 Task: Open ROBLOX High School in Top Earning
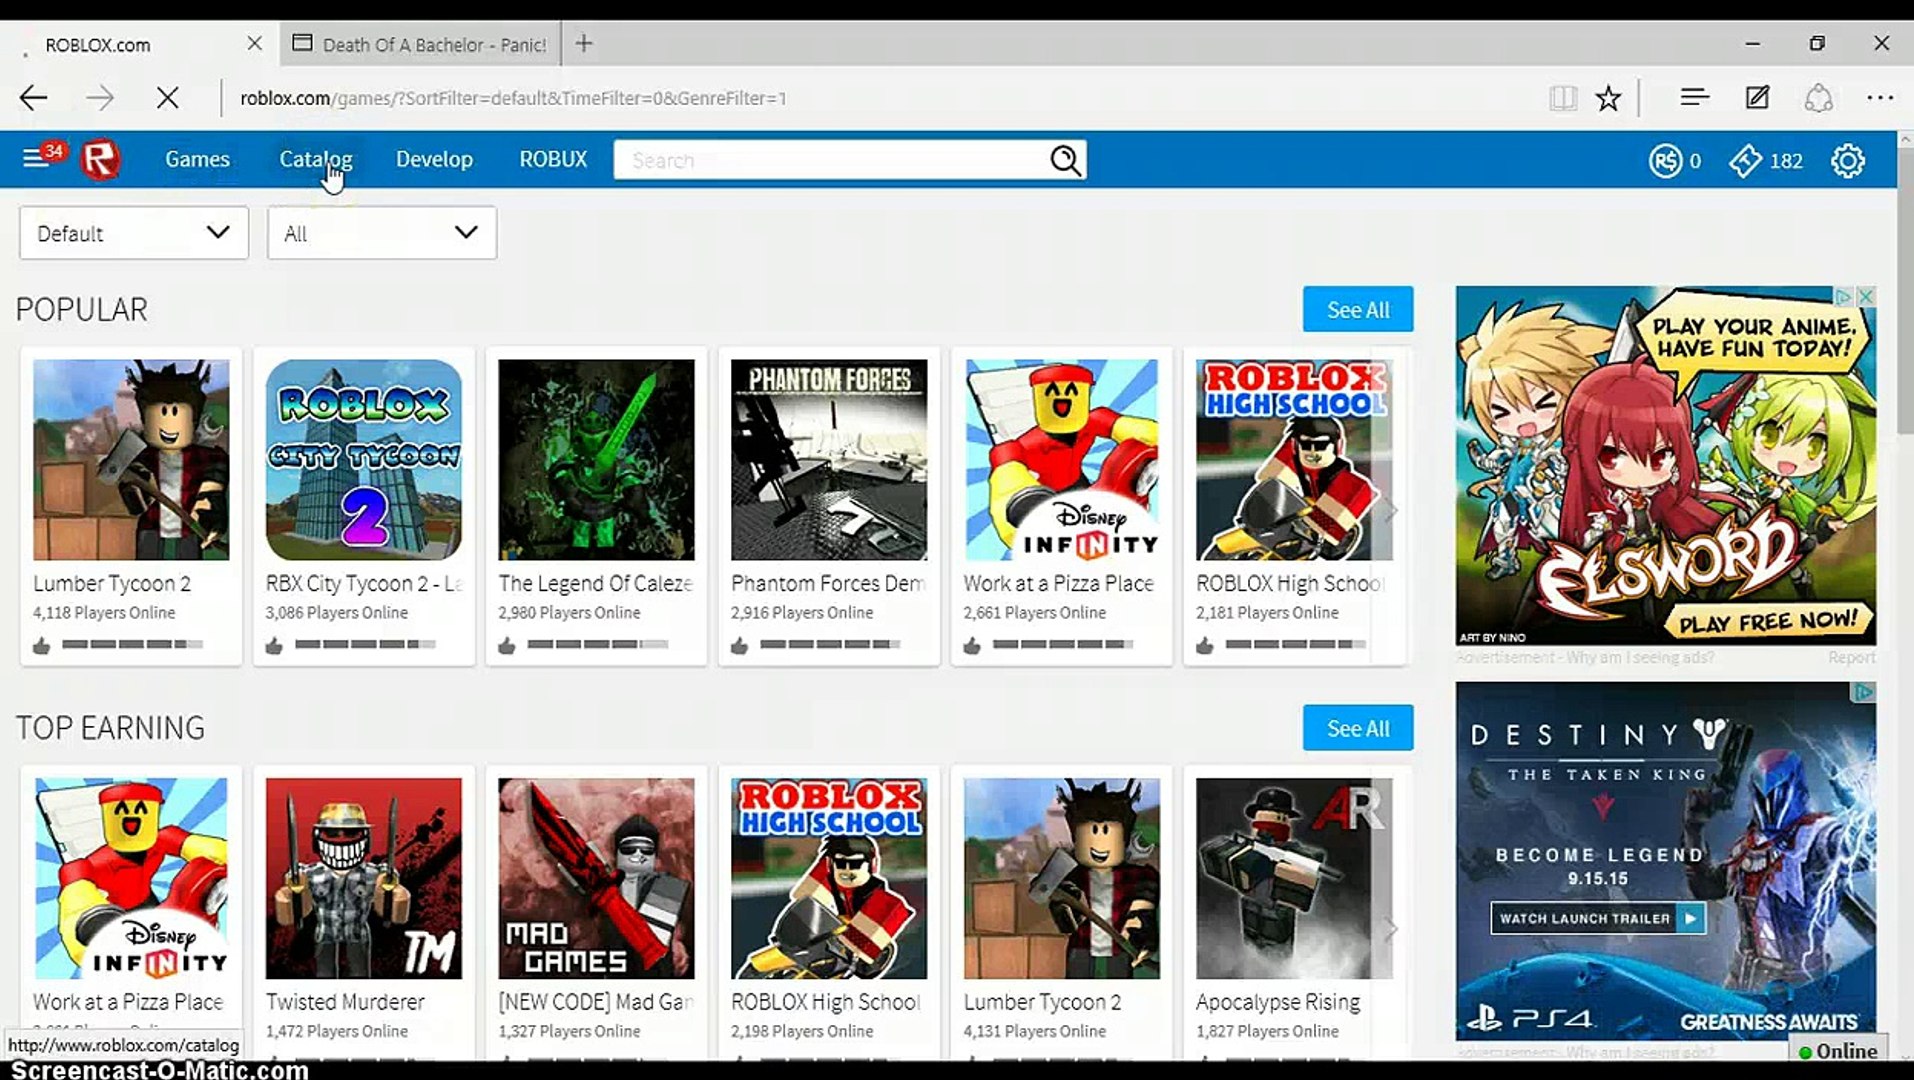point(829,879)
